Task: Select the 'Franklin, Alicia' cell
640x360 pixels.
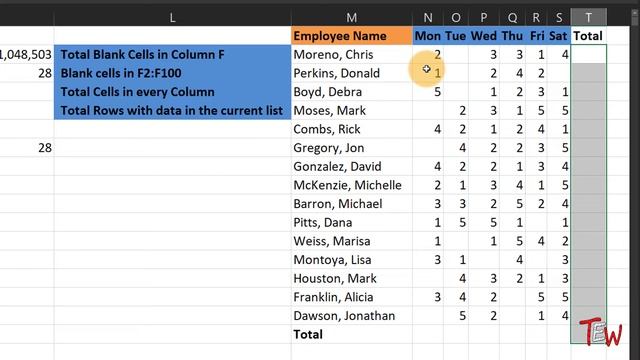Action: 351,297
